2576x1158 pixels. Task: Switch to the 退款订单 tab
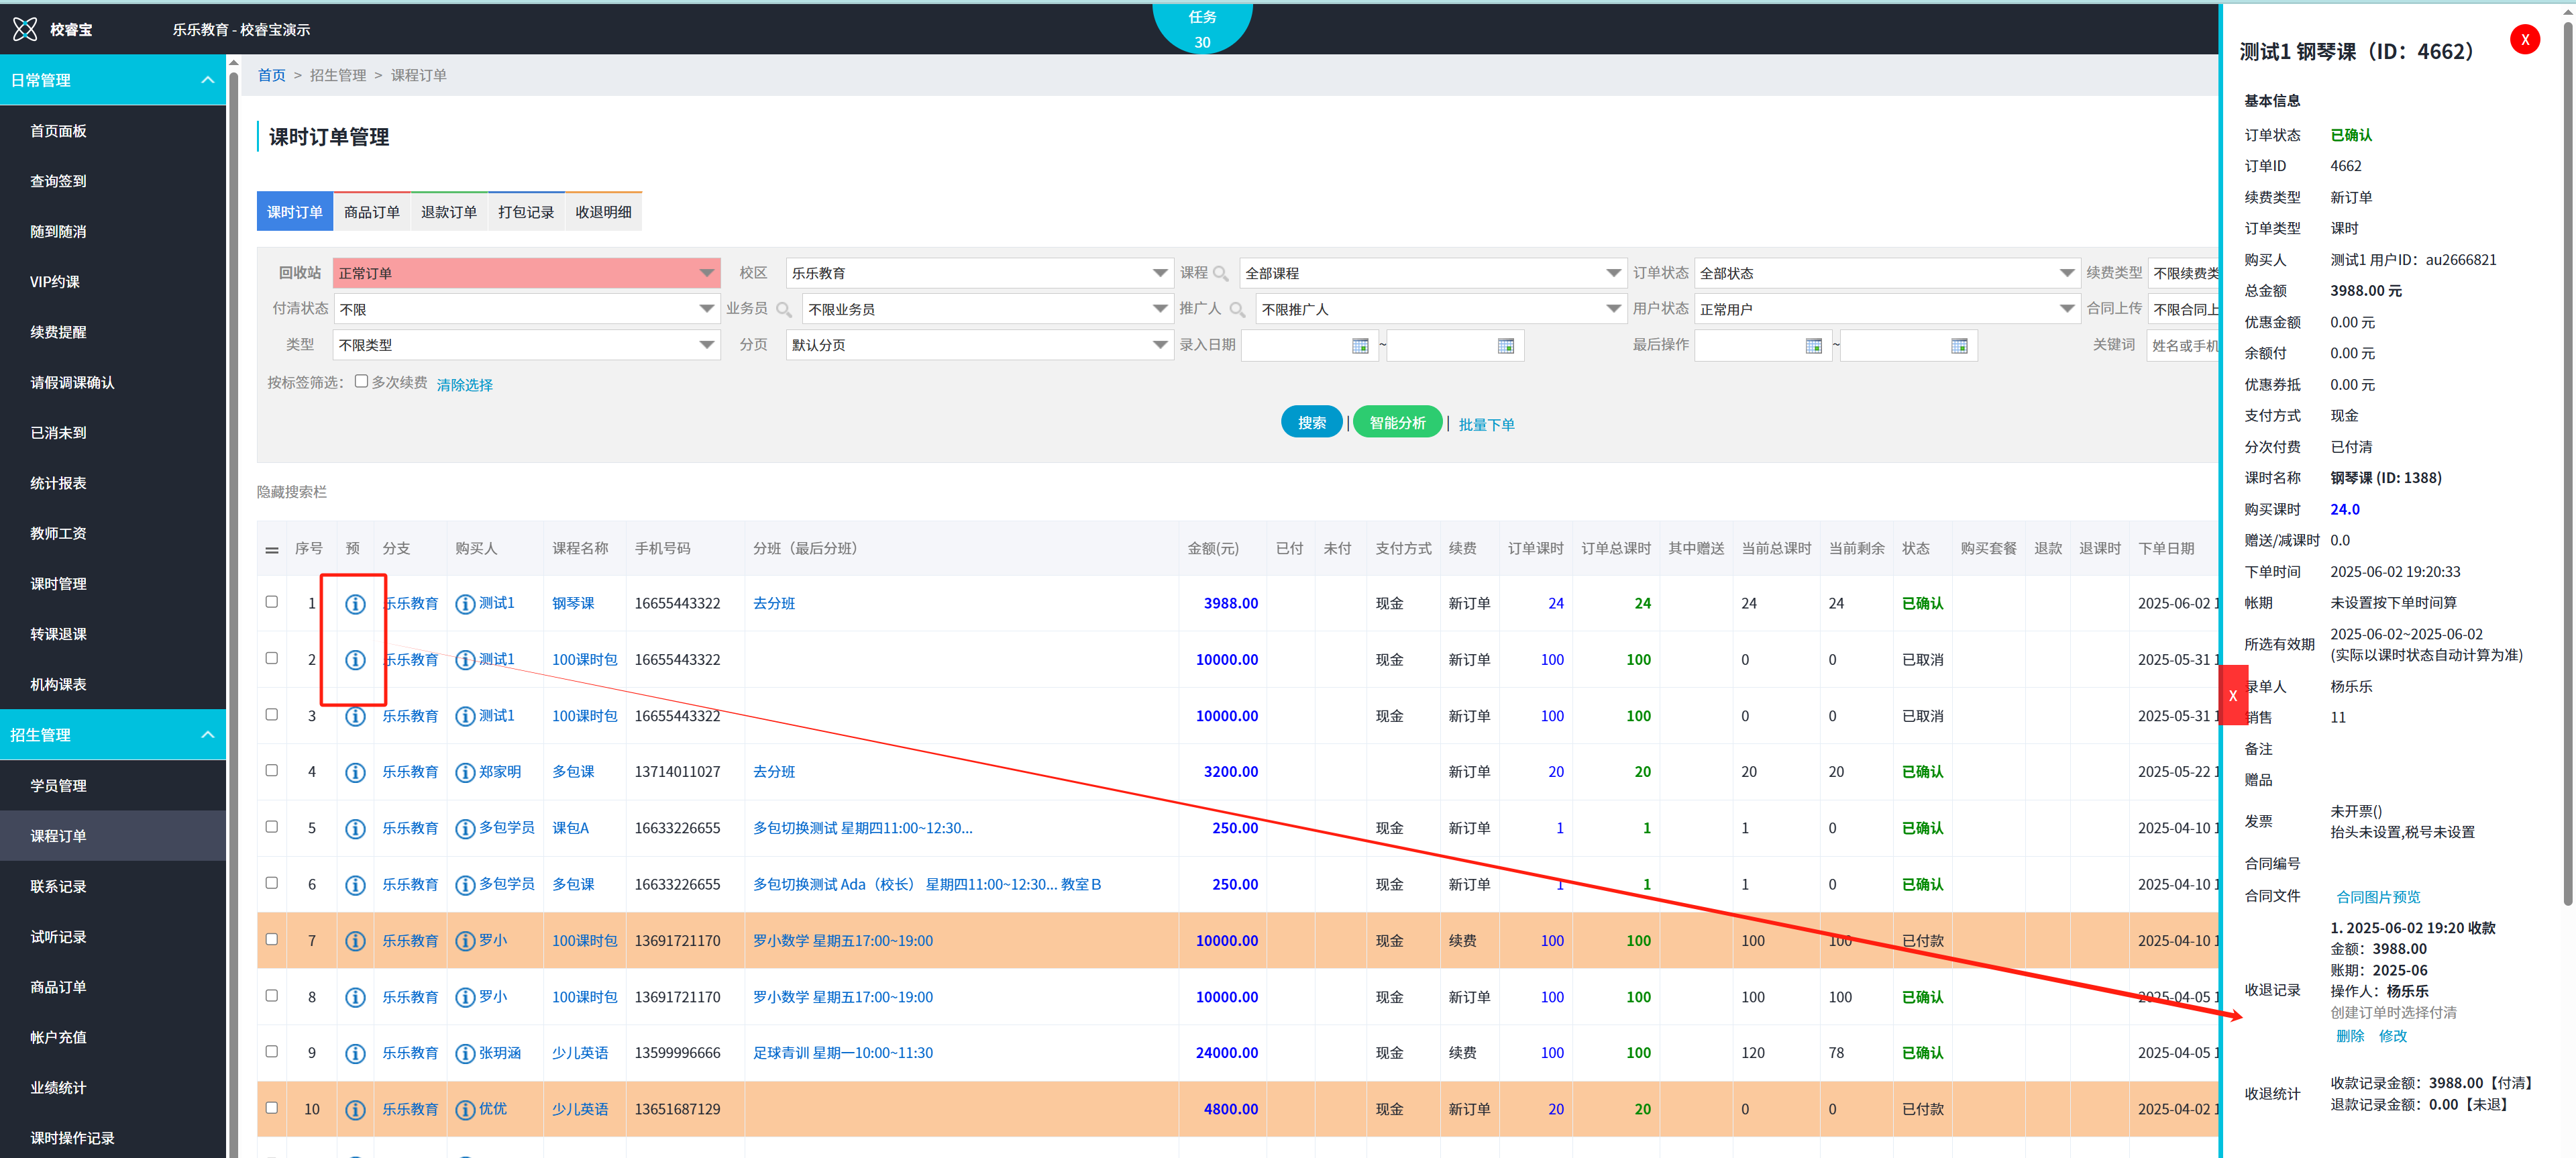[x=448, y=212]
